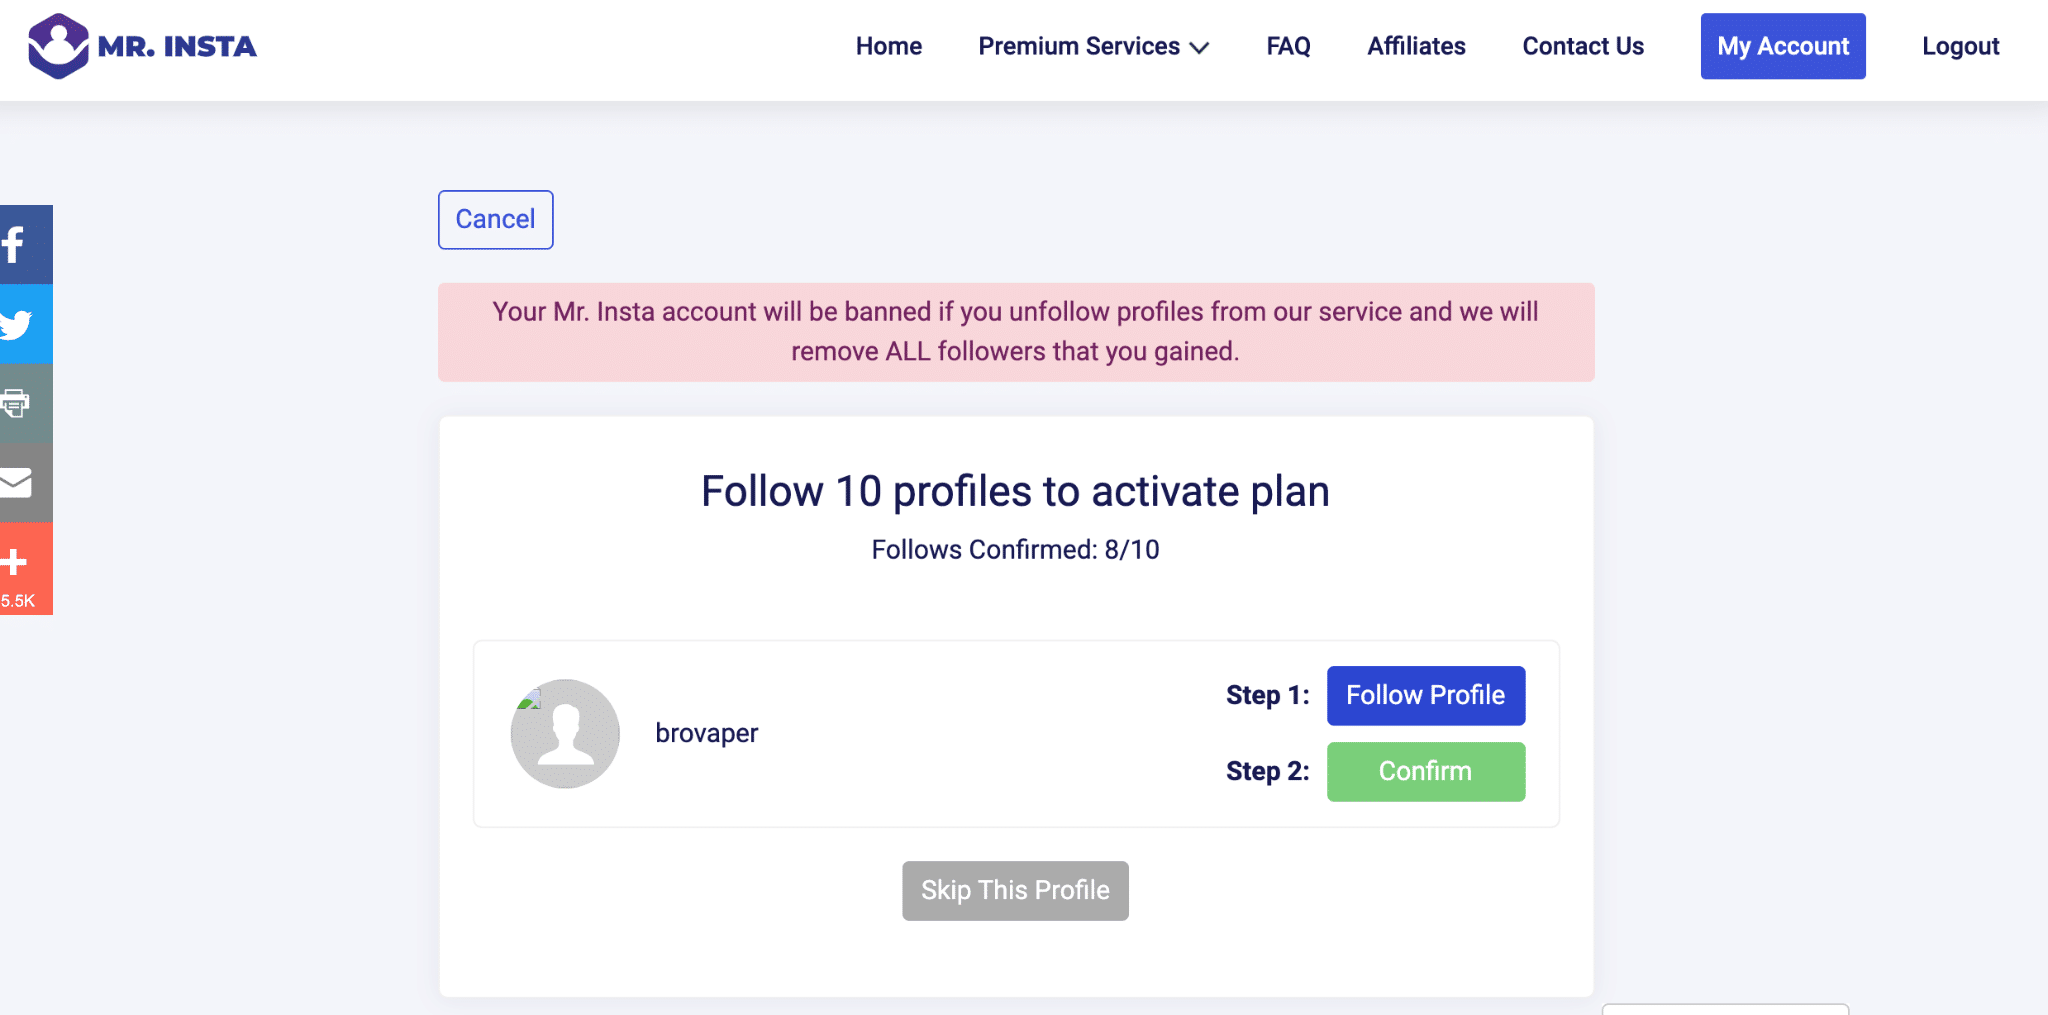Cancel the plan activation

point(495,219)
